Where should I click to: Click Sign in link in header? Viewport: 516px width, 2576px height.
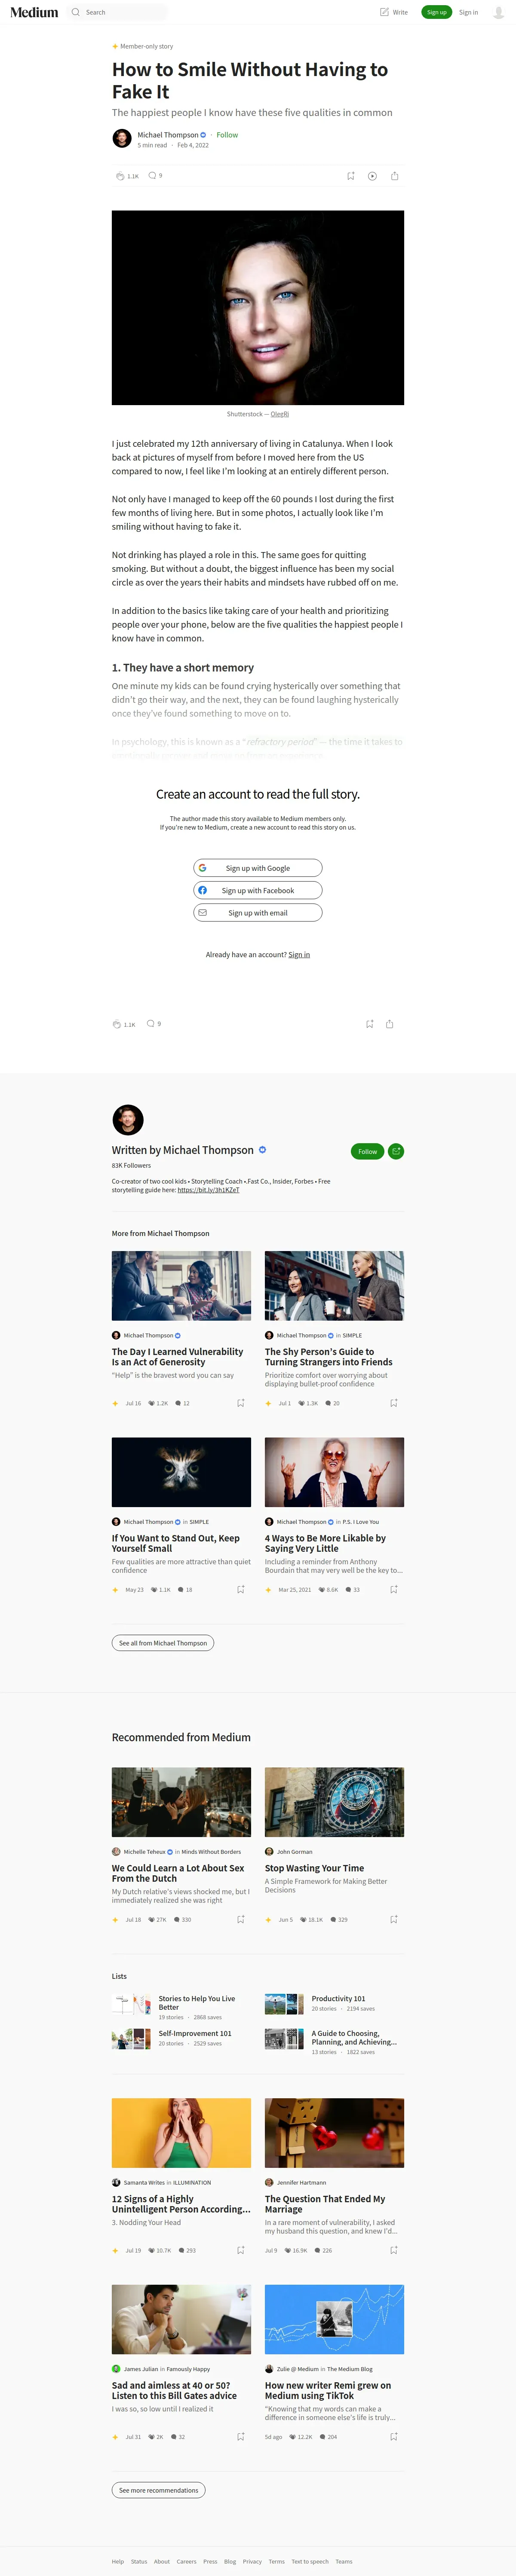coord(468,12)
